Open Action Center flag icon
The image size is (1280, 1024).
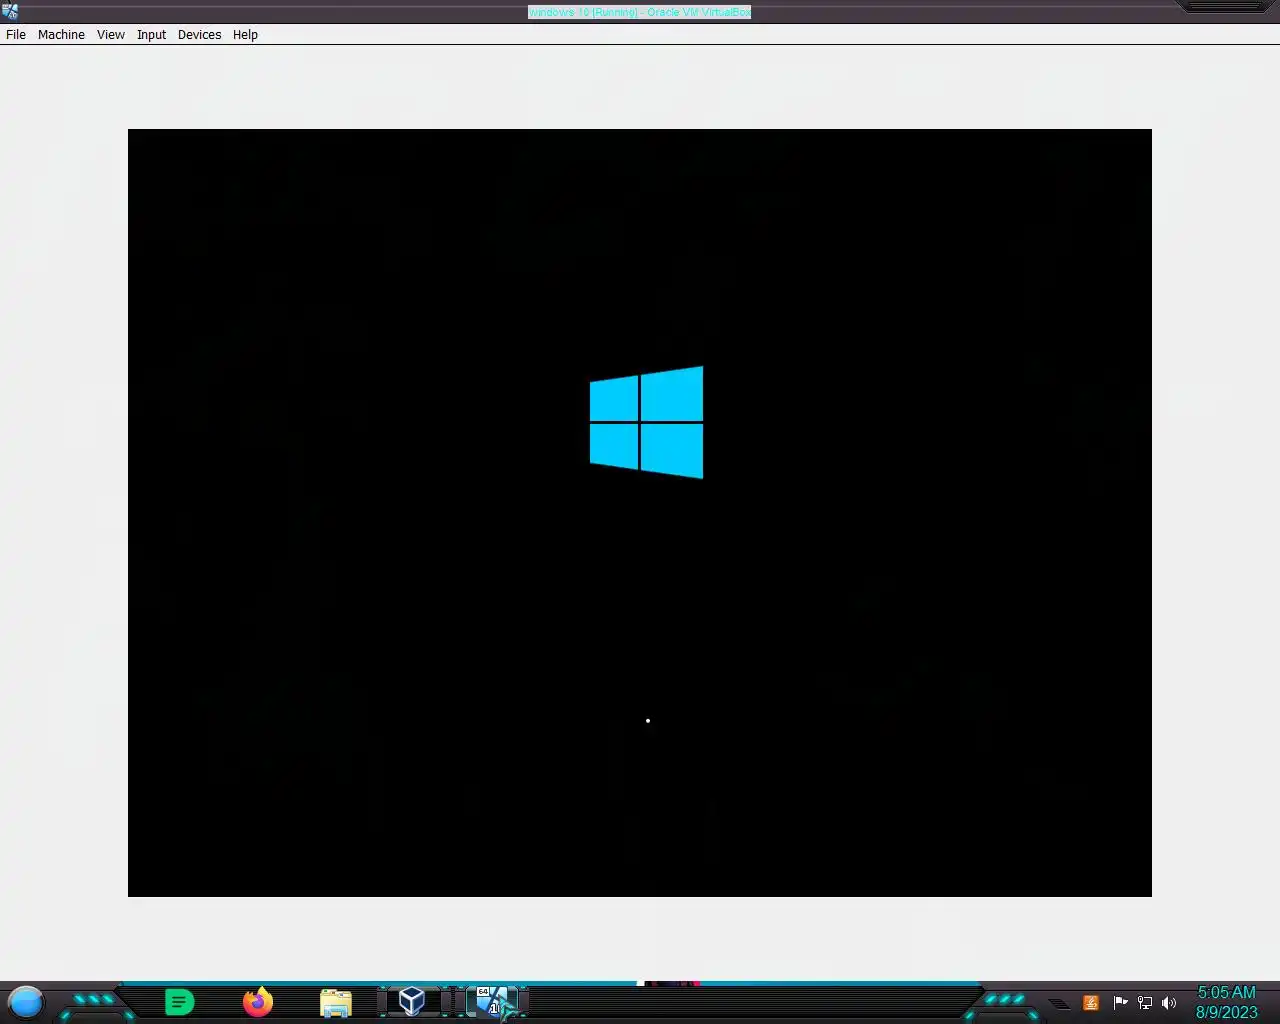pos(1120,1003)
